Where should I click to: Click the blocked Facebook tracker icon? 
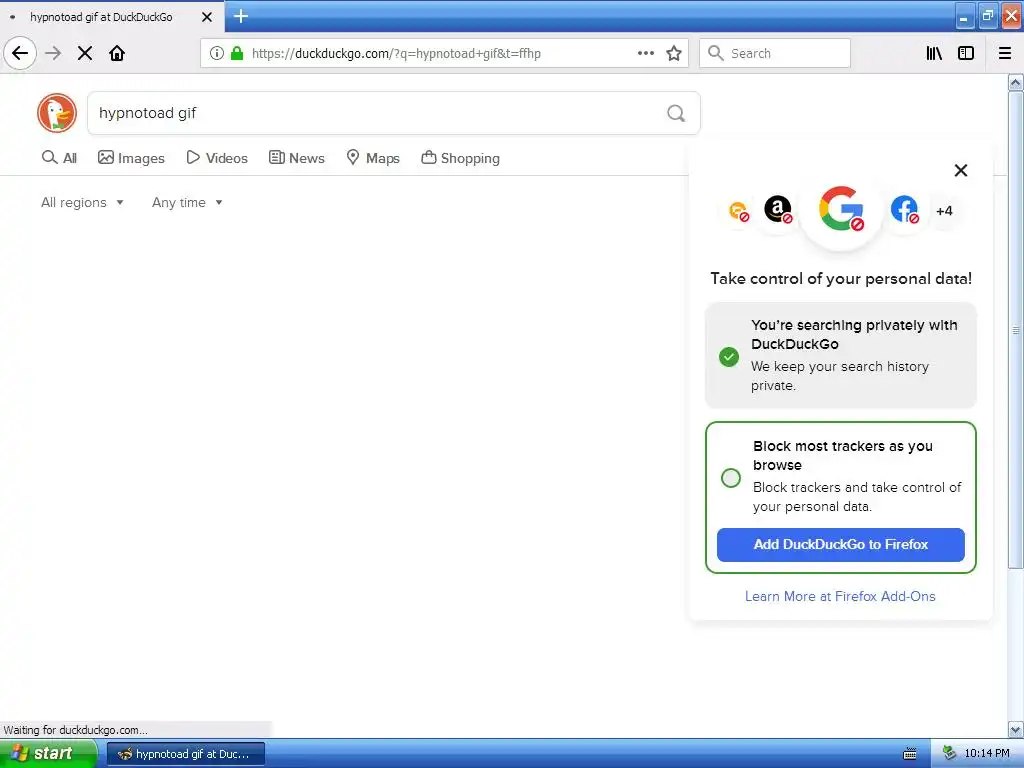(x=904, y=210)
